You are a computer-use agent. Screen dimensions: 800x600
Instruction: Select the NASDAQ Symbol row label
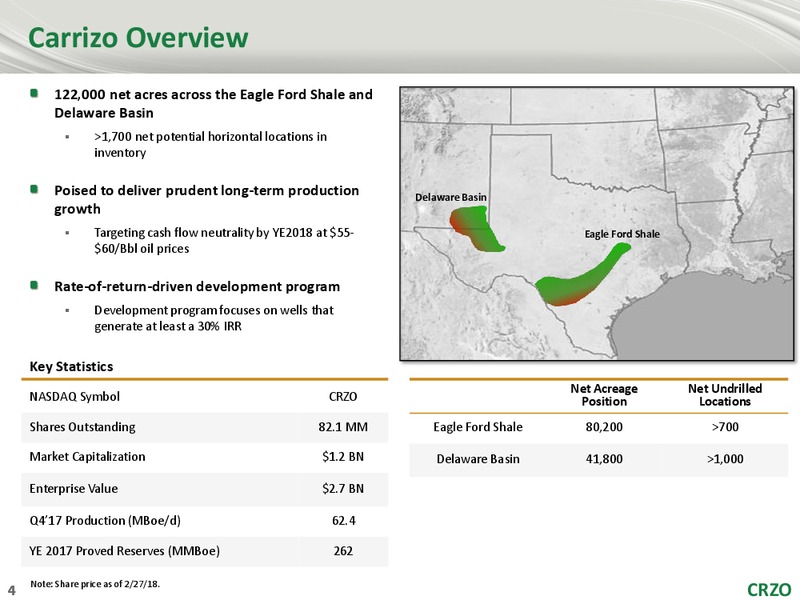pyautogui.click(x=74, y=396)
